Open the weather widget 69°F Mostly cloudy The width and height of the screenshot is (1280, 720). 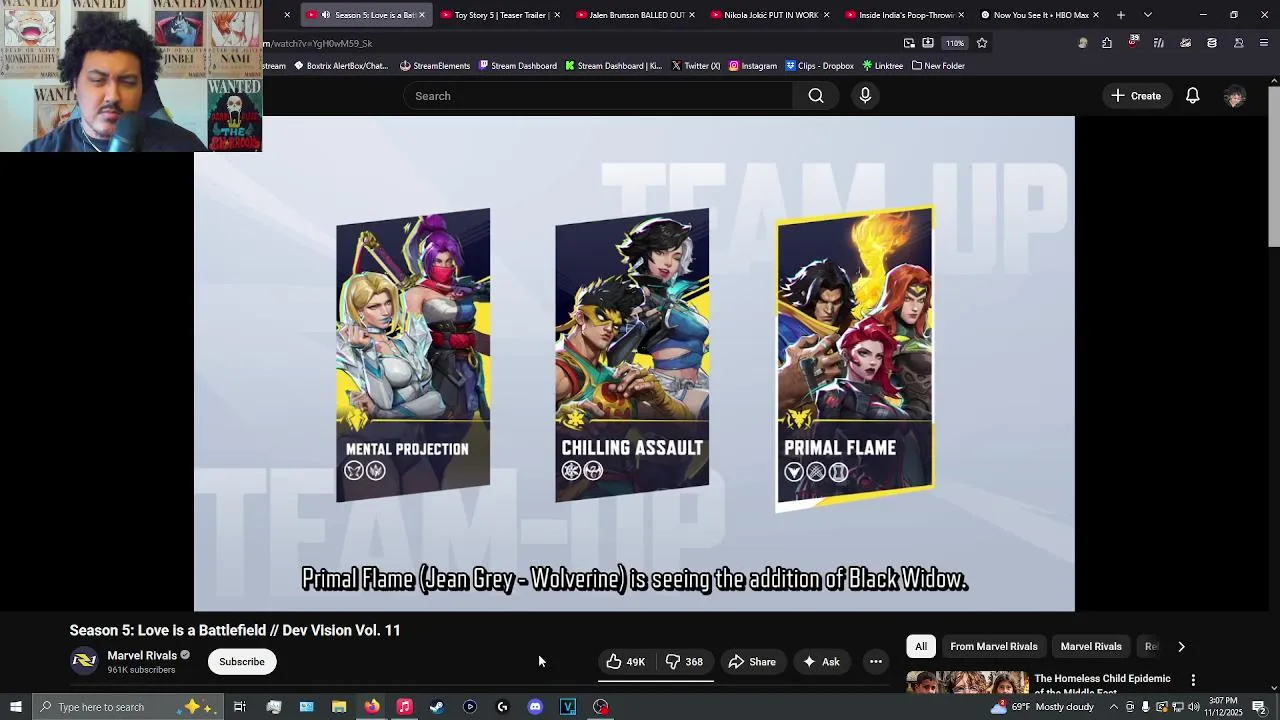pyautogui.click(x=1041, y=707)
